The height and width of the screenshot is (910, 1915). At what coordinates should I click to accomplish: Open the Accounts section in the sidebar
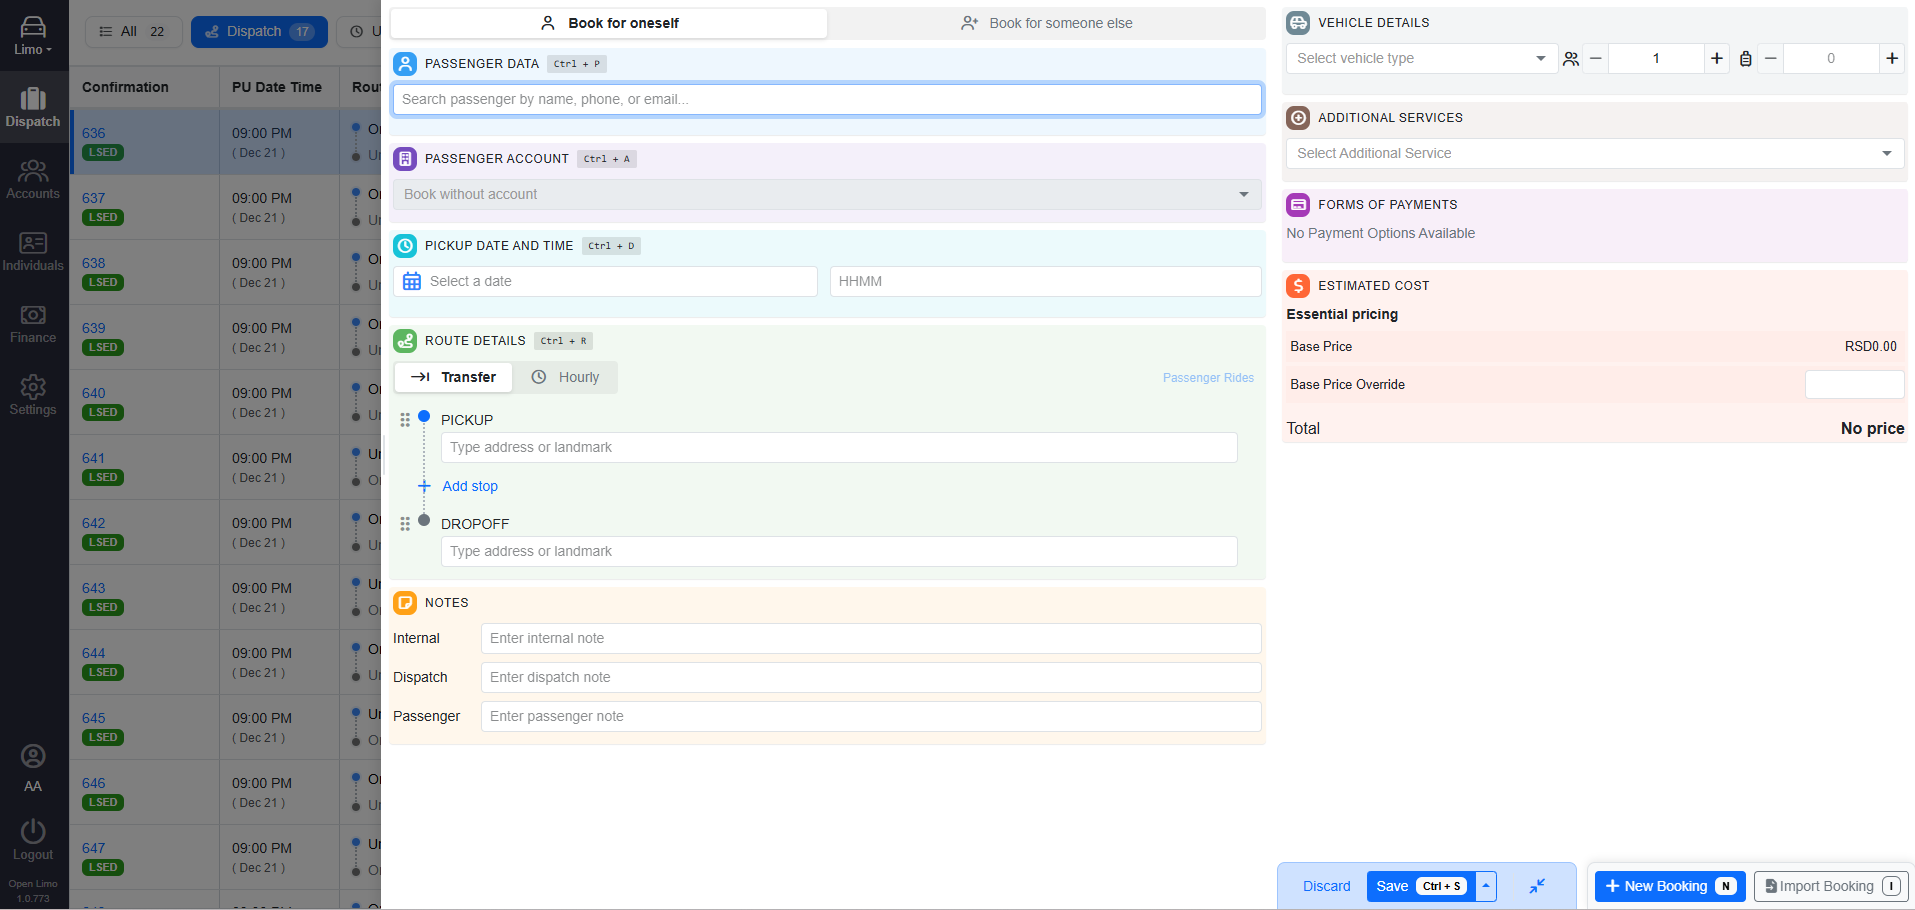pos(33,178)
